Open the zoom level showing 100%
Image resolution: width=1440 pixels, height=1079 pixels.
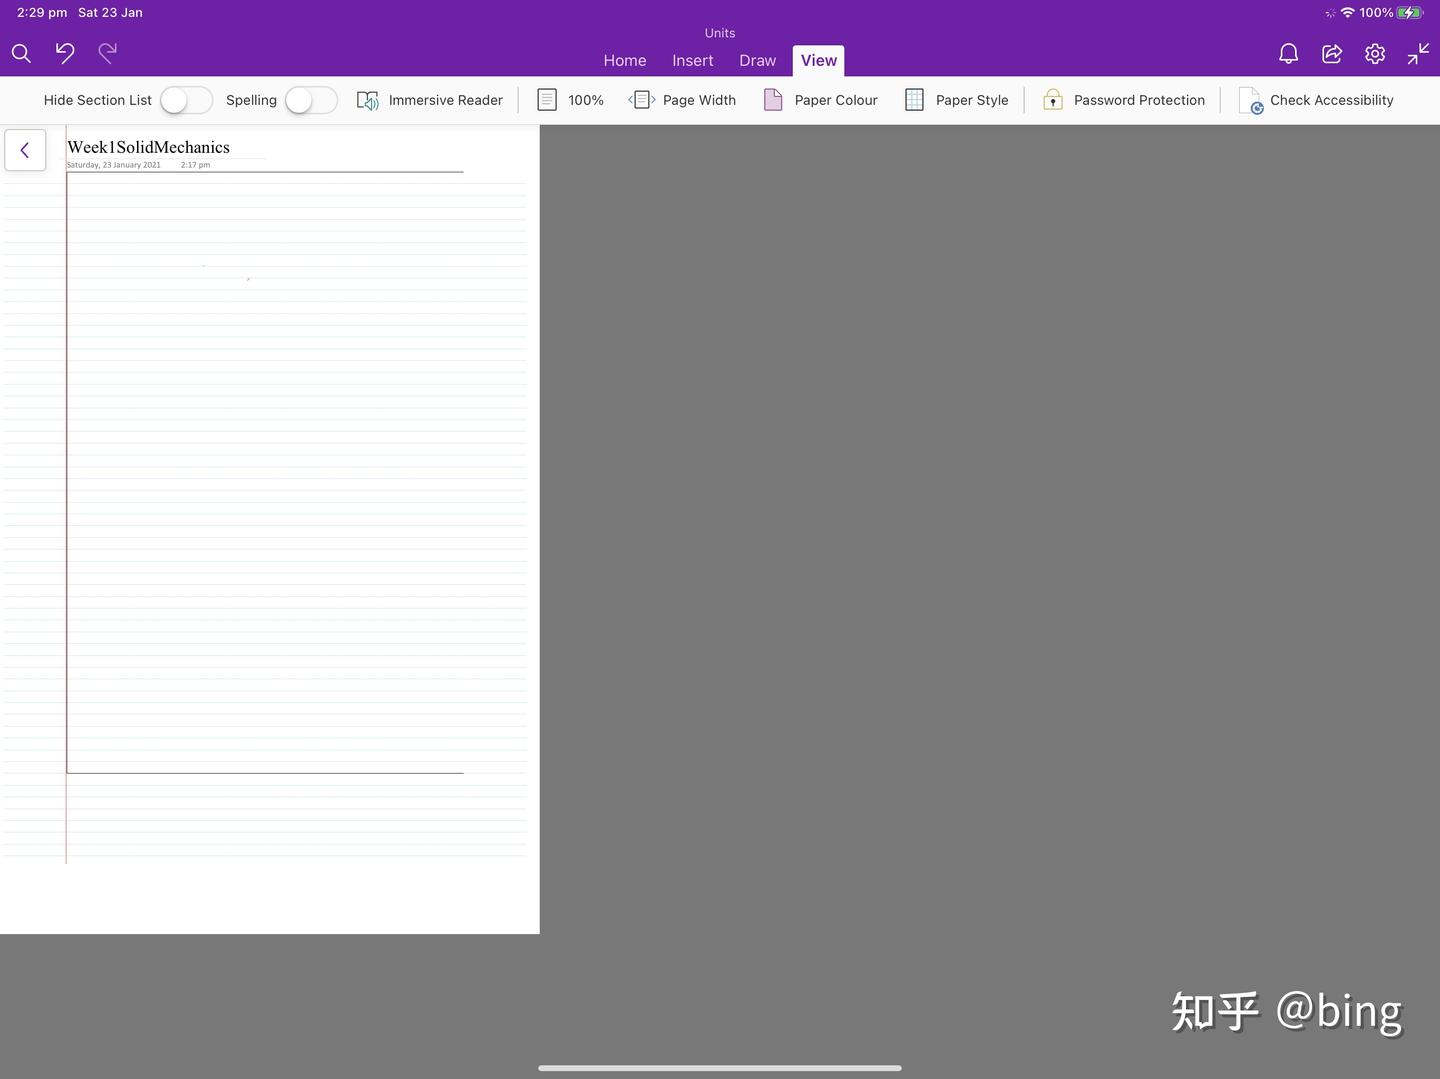pos(569,100)
